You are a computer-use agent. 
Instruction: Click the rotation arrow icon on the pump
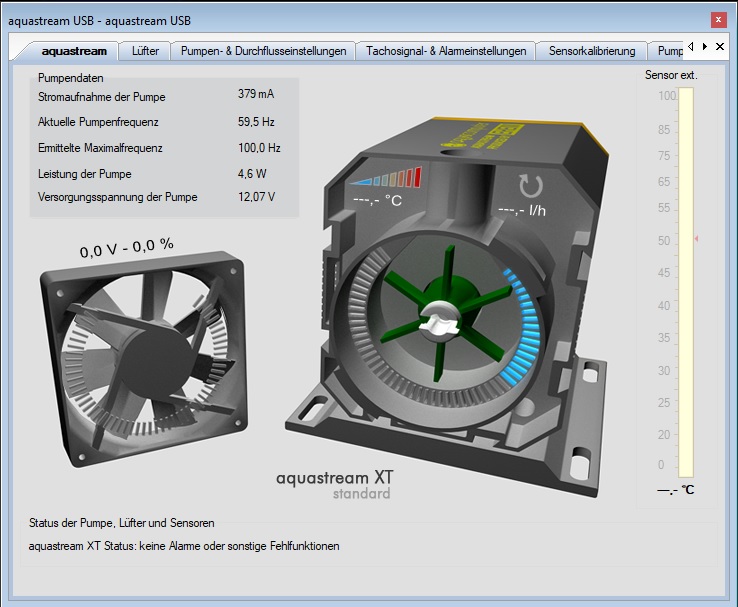tap(531, 186)
